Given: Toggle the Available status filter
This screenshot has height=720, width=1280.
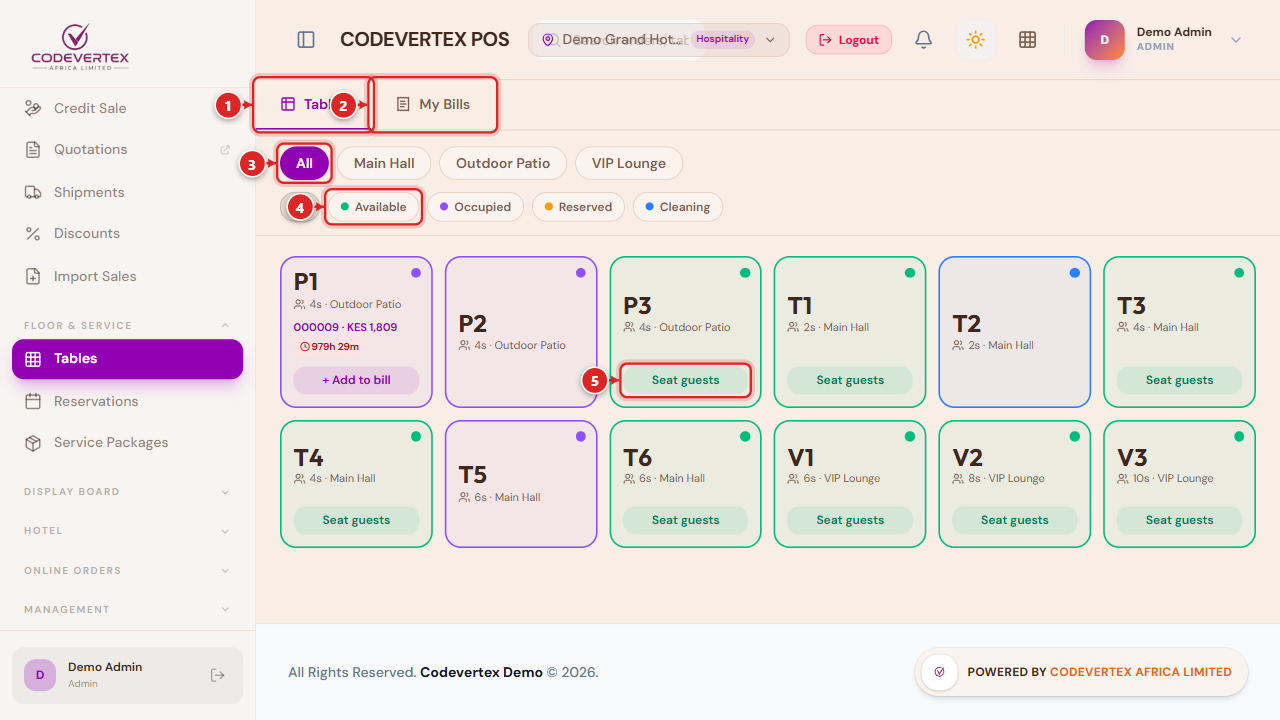Looking at the screenshot, I should (x=374, y=207).
